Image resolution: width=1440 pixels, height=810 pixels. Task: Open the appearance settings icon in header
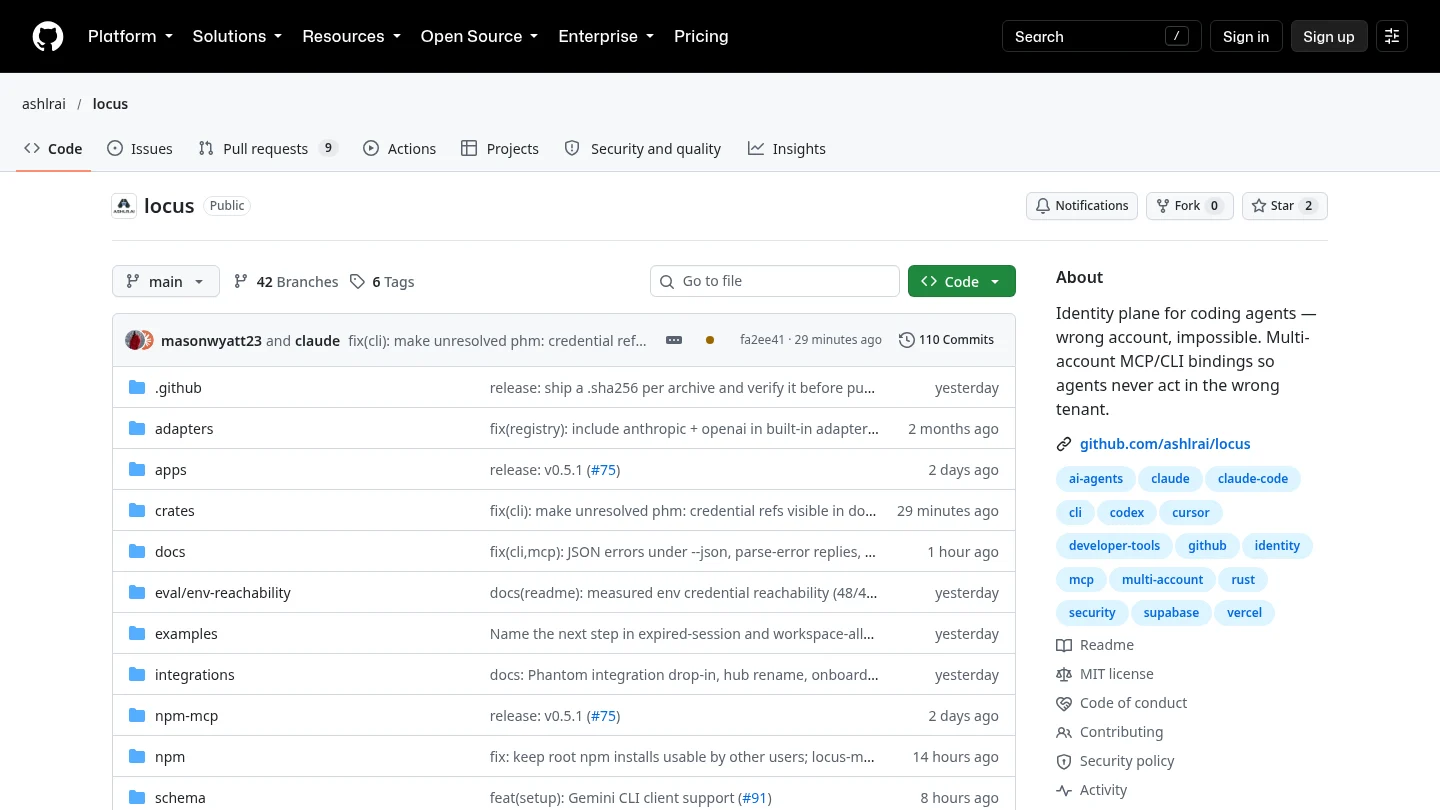point(1392,37)
